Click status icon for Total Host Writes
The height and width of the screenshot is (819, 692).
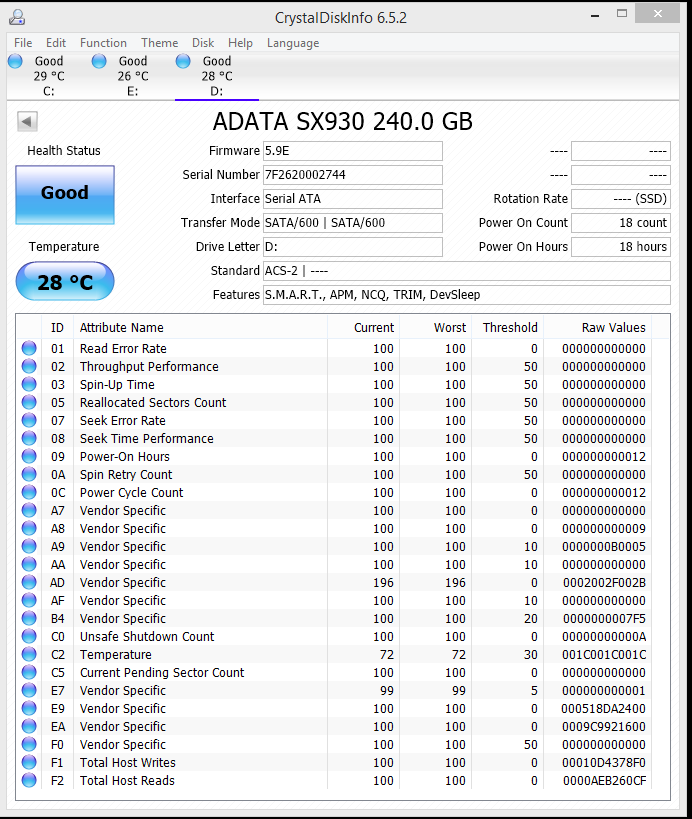coord(29,763)
